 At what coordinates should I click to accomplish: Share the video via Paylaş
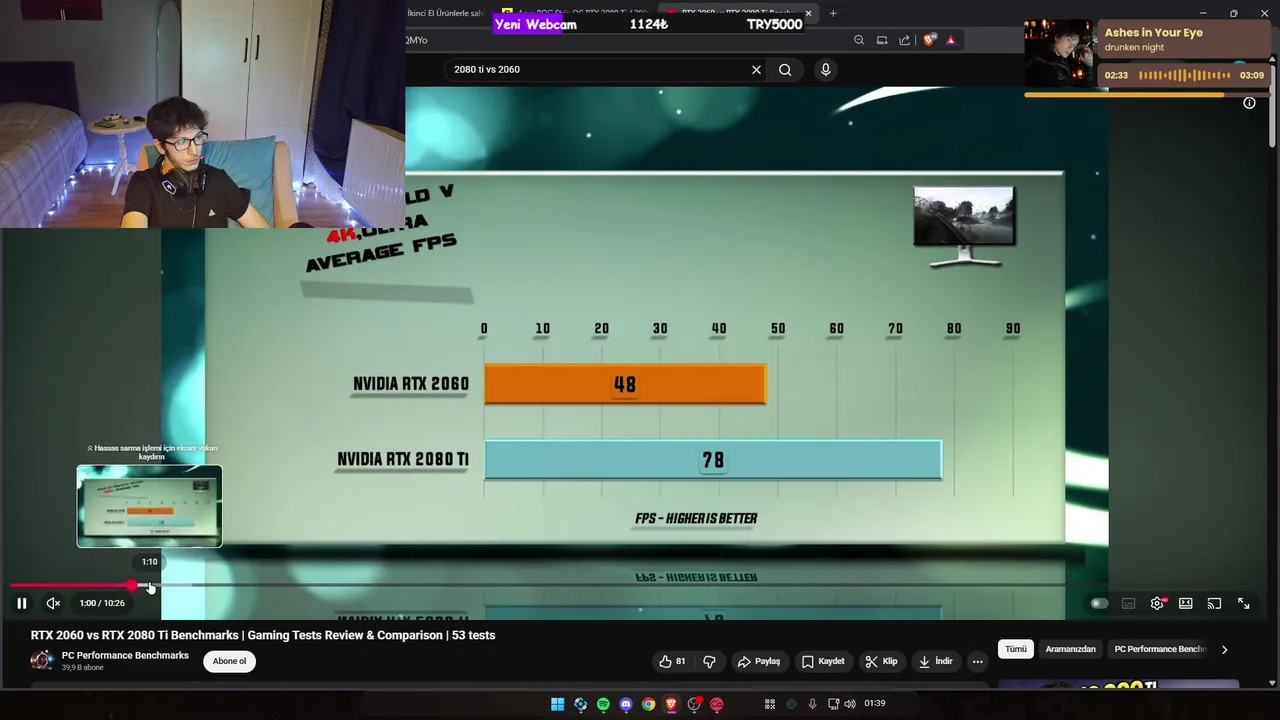click(x=759, y=661)
